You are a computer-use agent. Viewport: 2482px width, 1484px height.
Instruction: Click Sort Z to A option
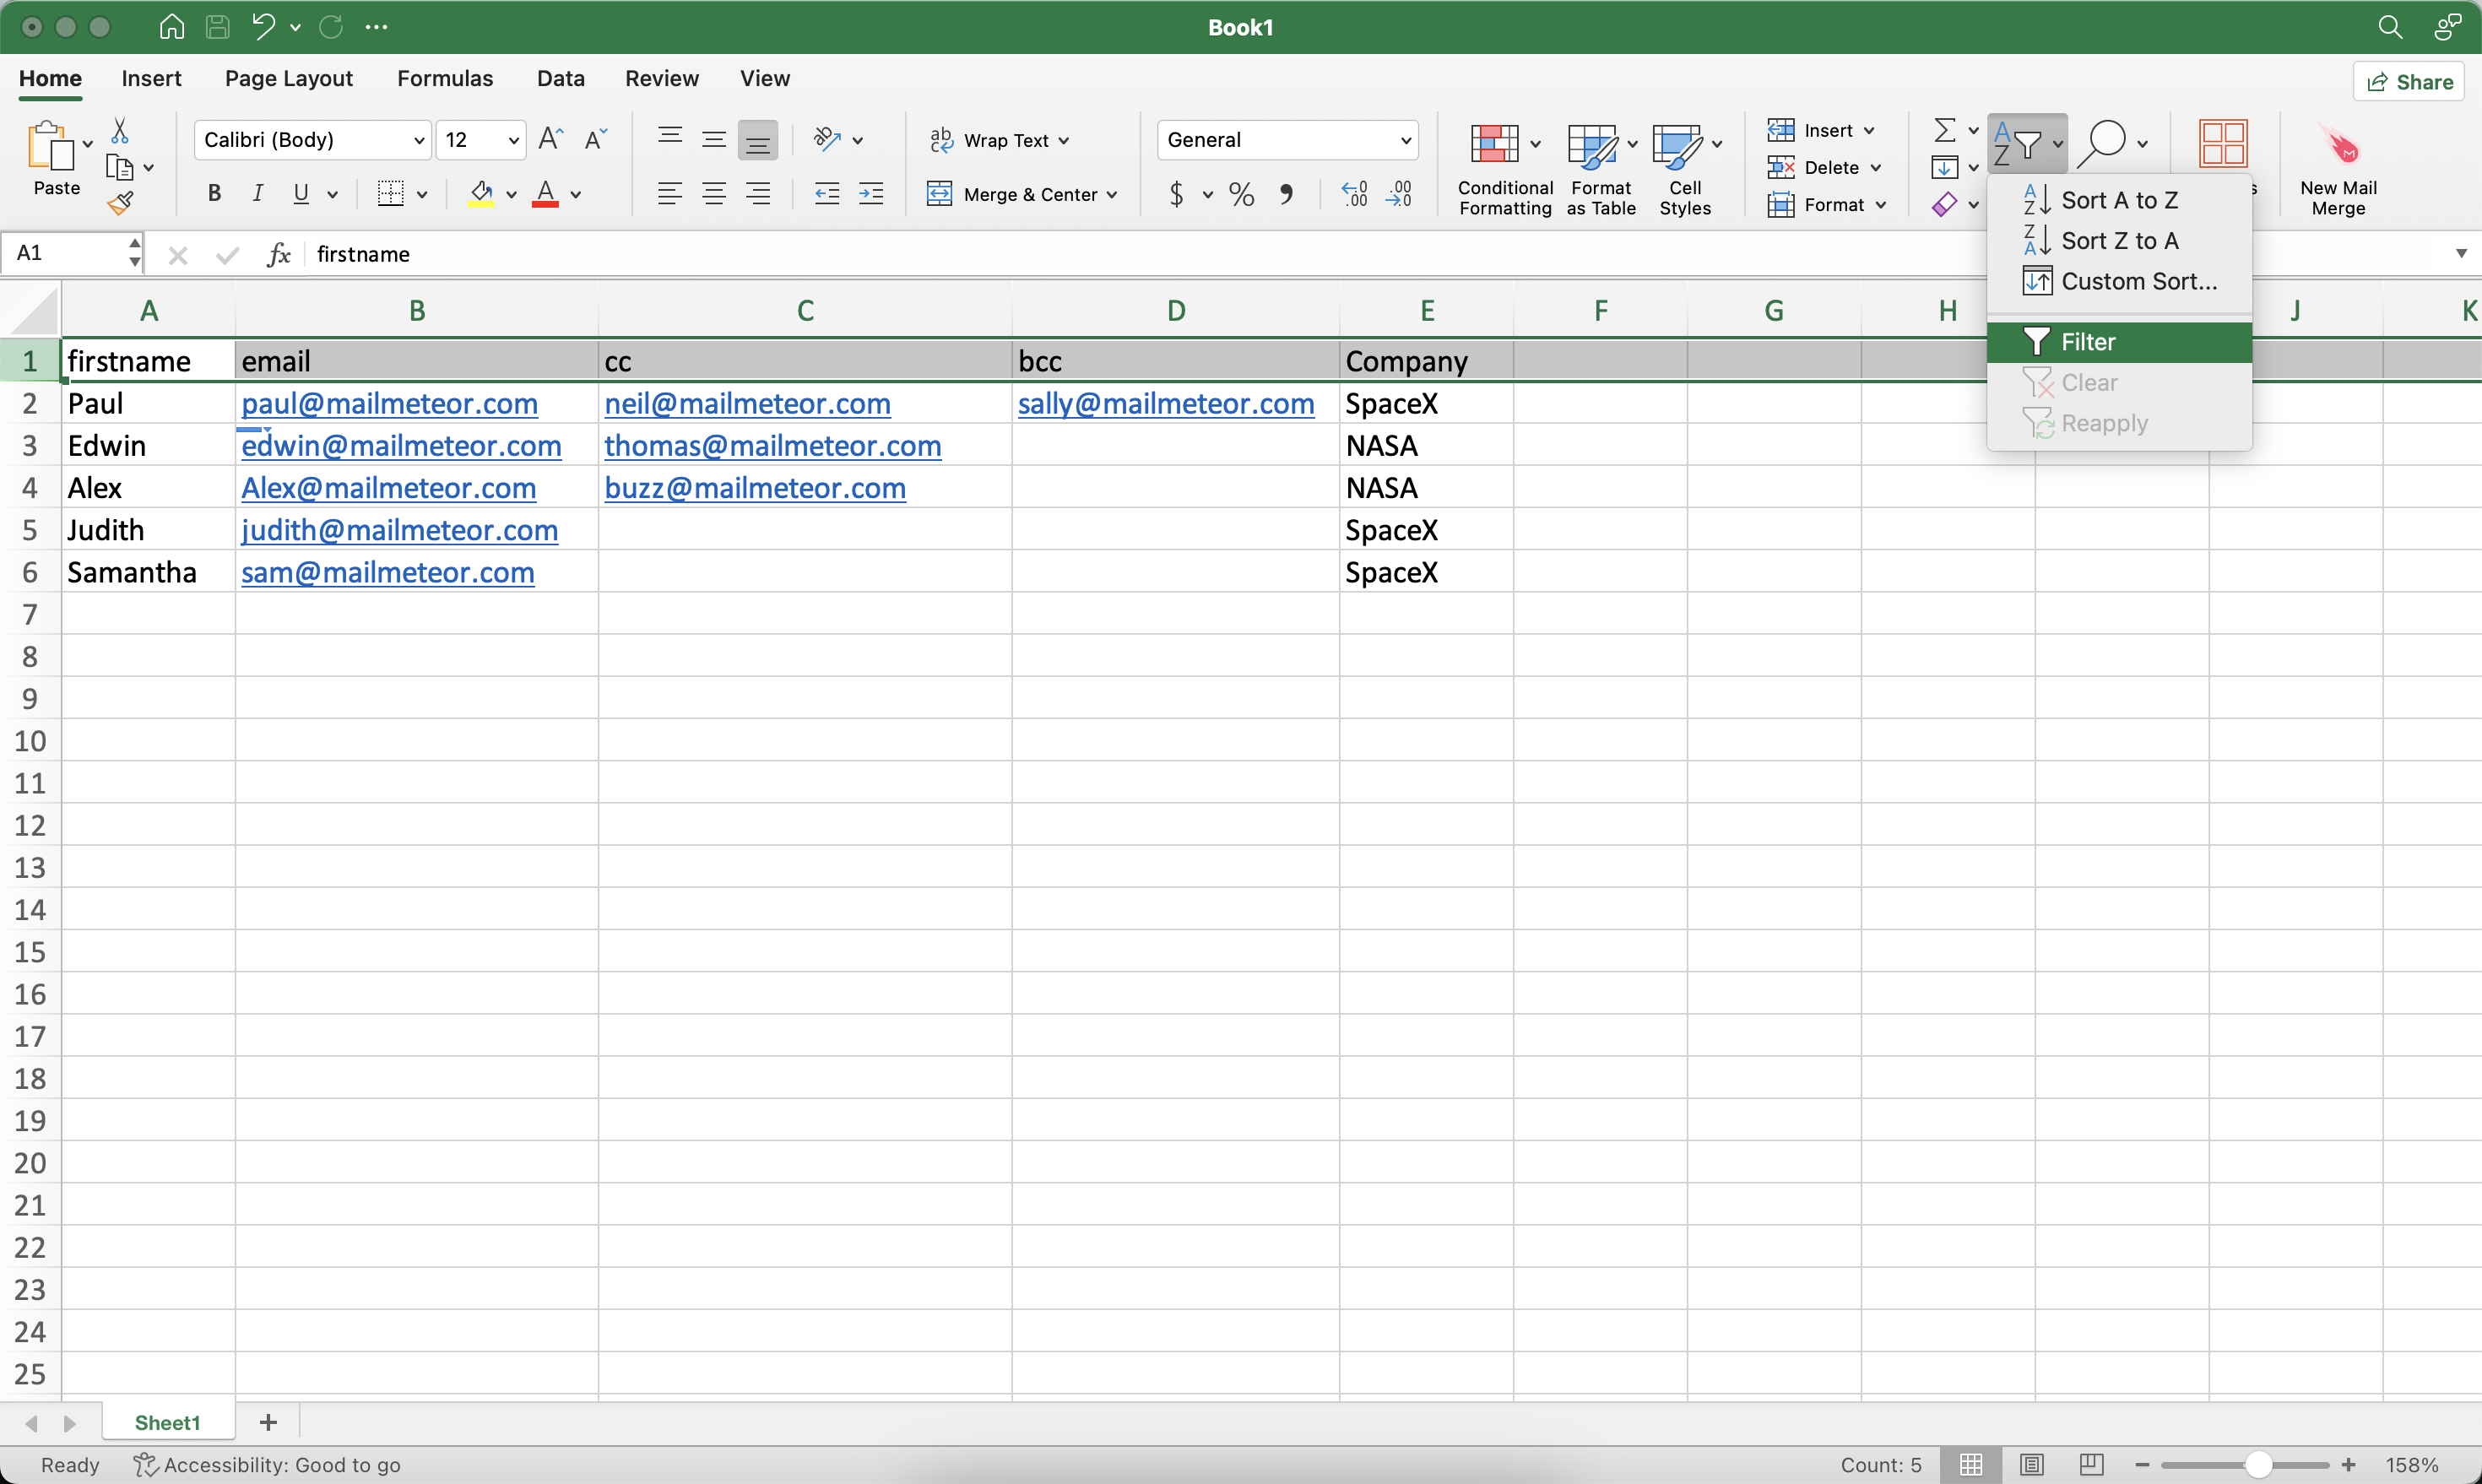tap(2118, 239)
